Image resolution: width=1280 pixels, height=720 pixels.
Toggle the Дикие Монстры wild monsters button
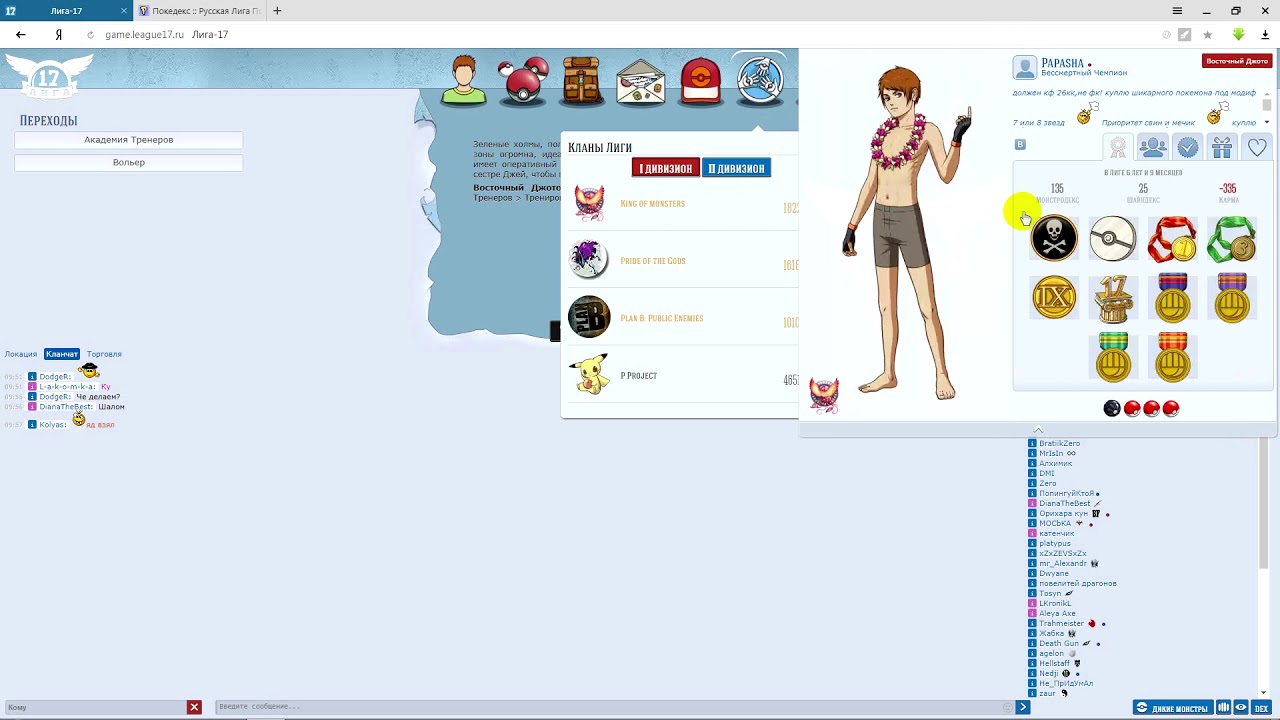coord(1172,708)
